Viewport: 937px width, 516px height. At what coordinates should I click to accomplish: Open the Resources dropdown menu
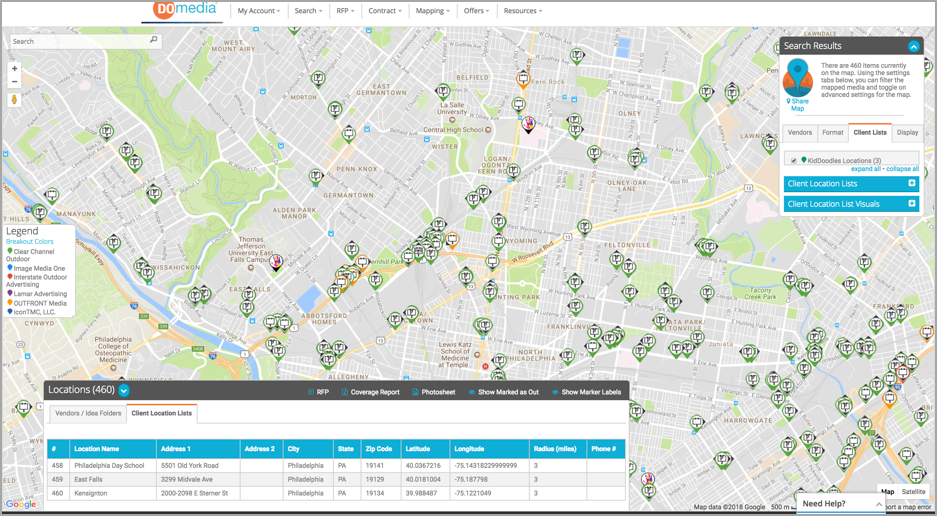pyautogui.click(x=523, y=11)
